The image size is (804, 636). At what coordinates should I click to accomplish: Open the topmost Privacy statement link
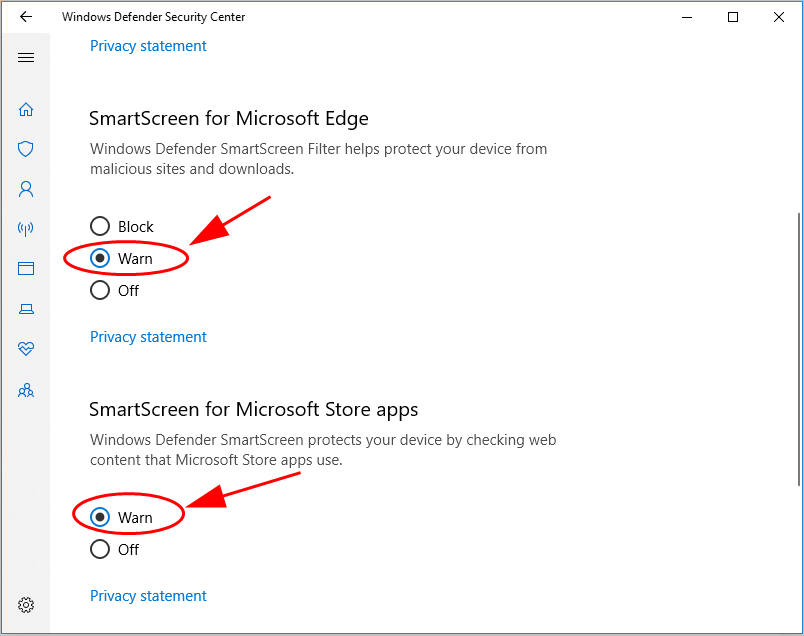tap(148, 46)
